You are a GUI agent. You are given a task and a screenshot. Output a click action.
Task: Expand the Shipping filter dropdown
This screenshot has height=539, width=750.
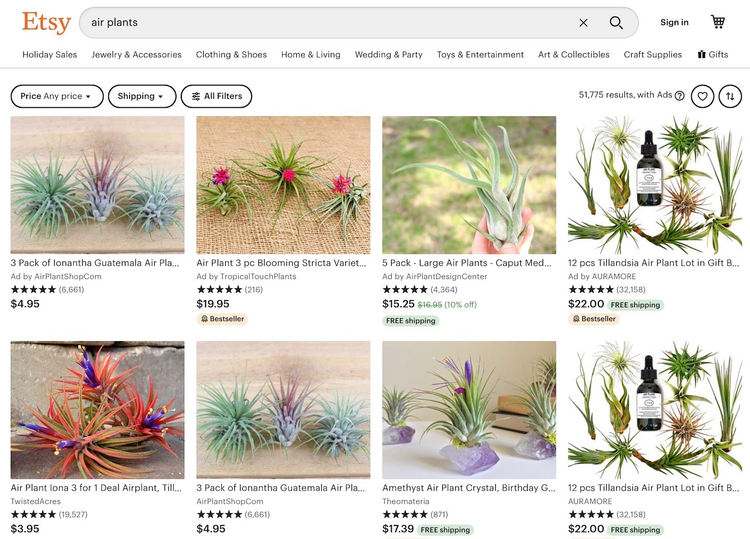(142, 96)
